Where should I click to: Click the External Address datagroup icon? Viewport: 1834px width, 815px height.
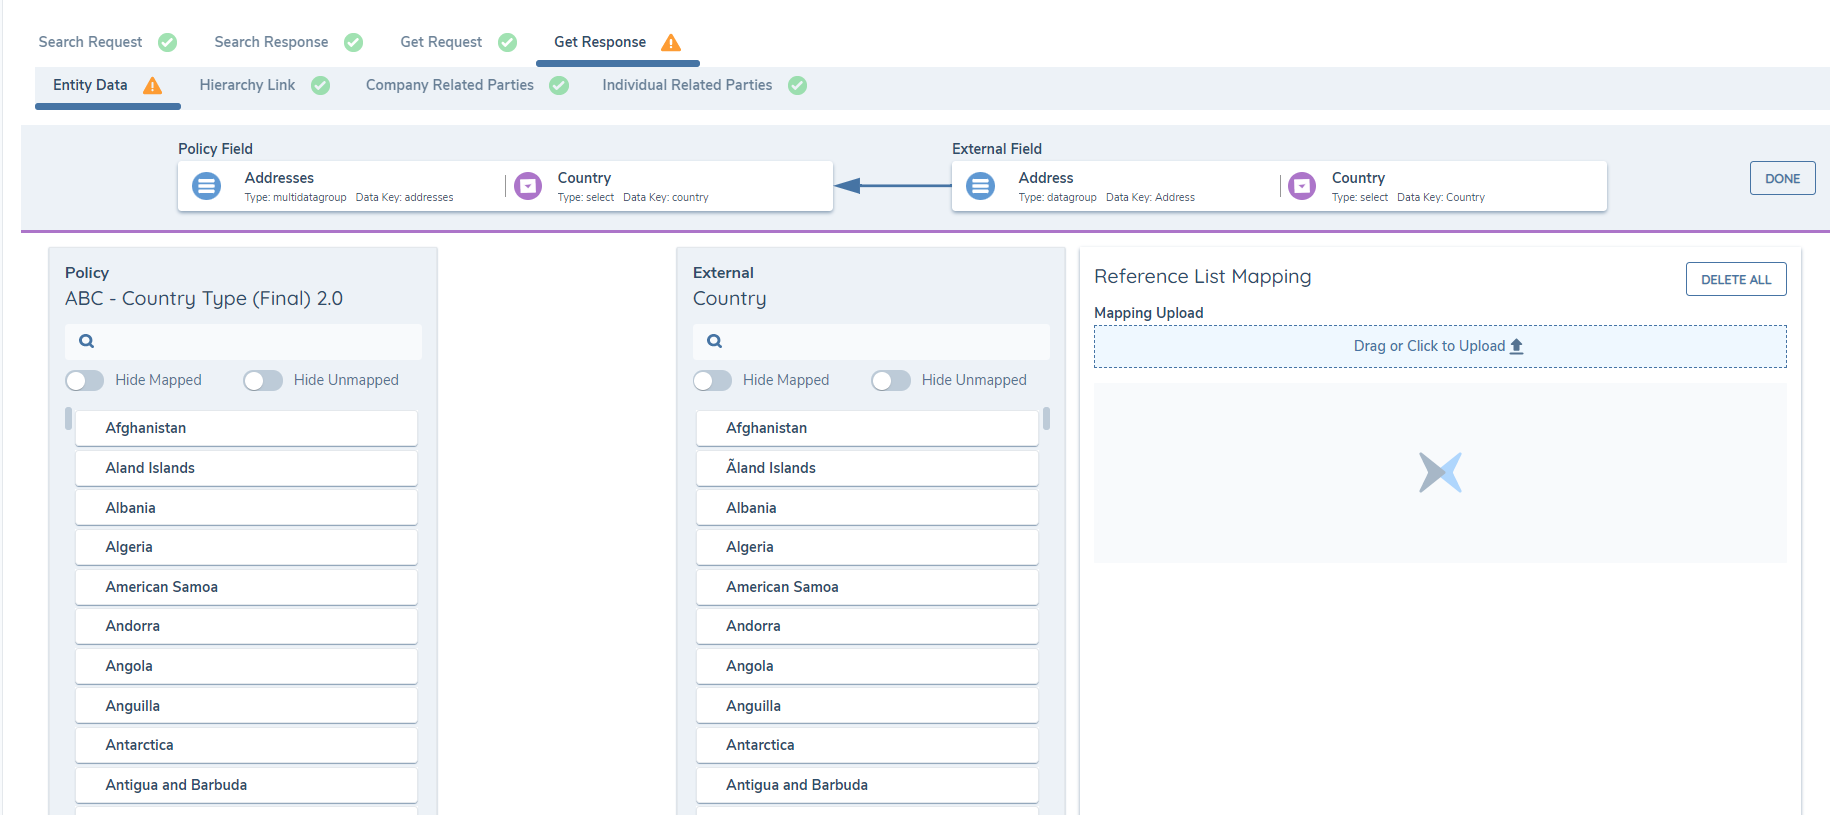pyautogui.click(x=980, y=186)
